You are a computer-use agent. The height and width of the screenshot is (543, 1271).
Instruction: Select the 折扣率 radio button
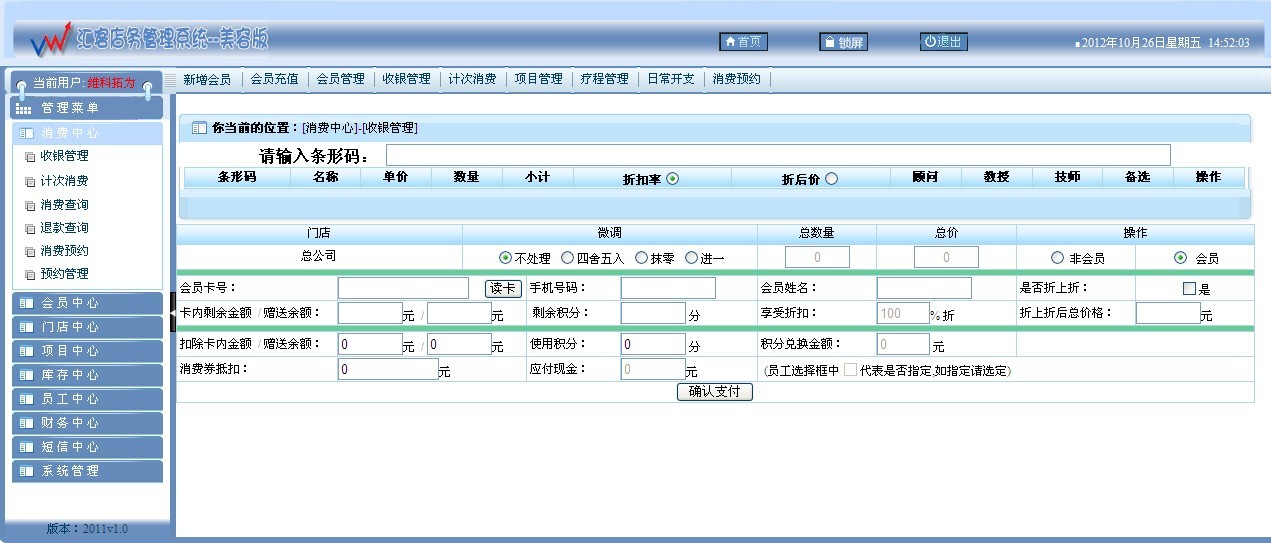[x=672, y=179]
